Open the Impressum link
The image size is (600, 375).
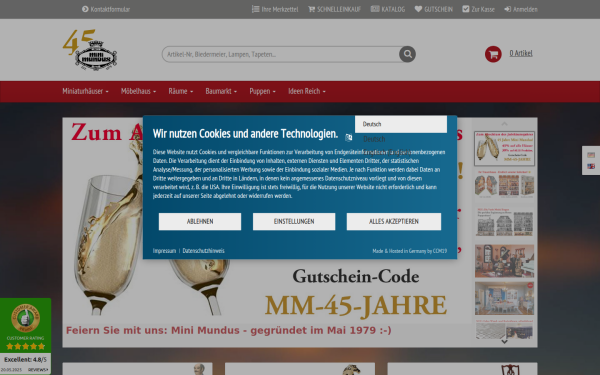click(x=164, y=251)
